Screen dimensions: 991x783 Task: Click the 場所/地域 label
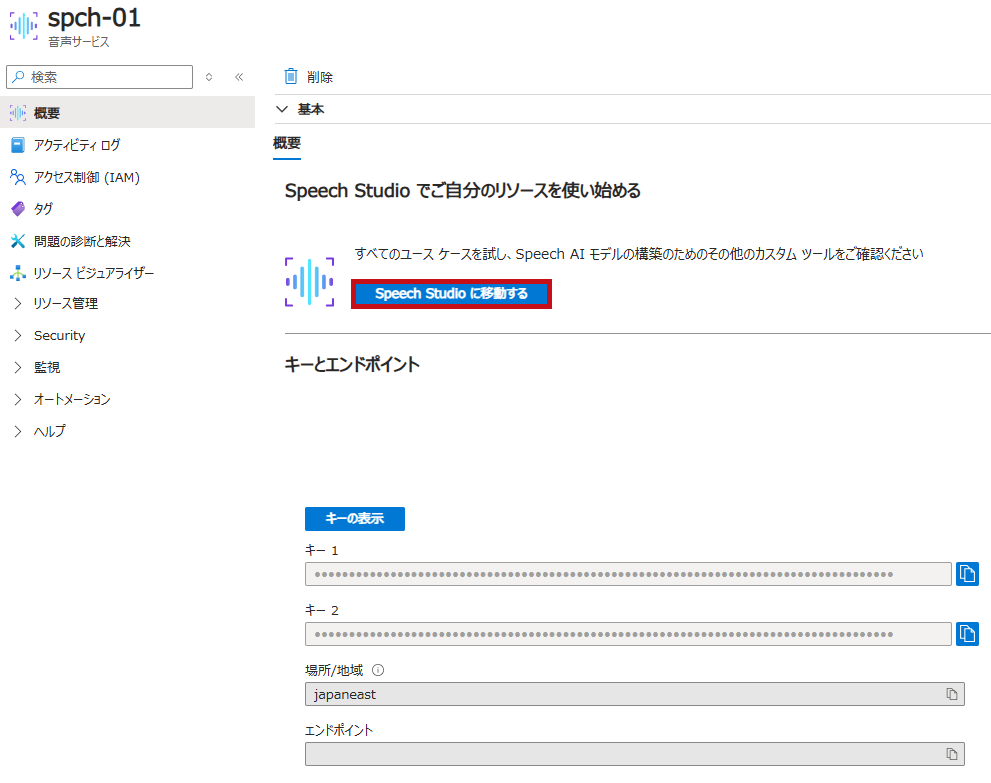pos(334,670)
